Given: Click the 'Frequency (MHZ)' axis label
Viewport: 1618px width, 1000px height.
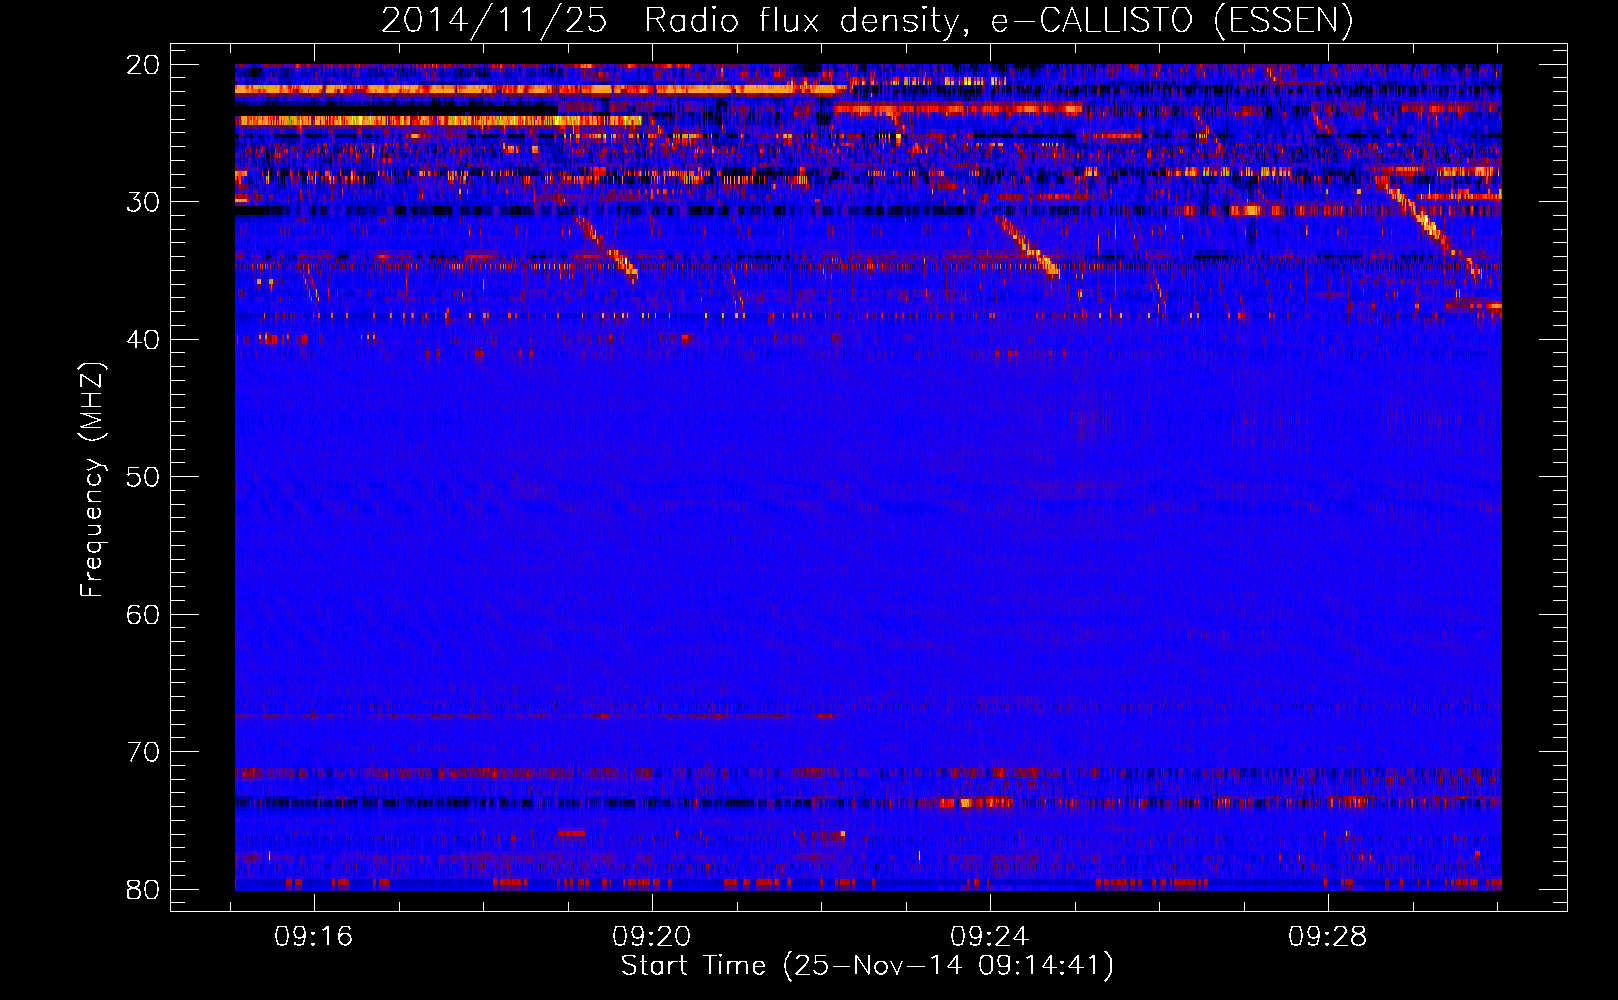Looking at the screenshot, I should [92, 480].
